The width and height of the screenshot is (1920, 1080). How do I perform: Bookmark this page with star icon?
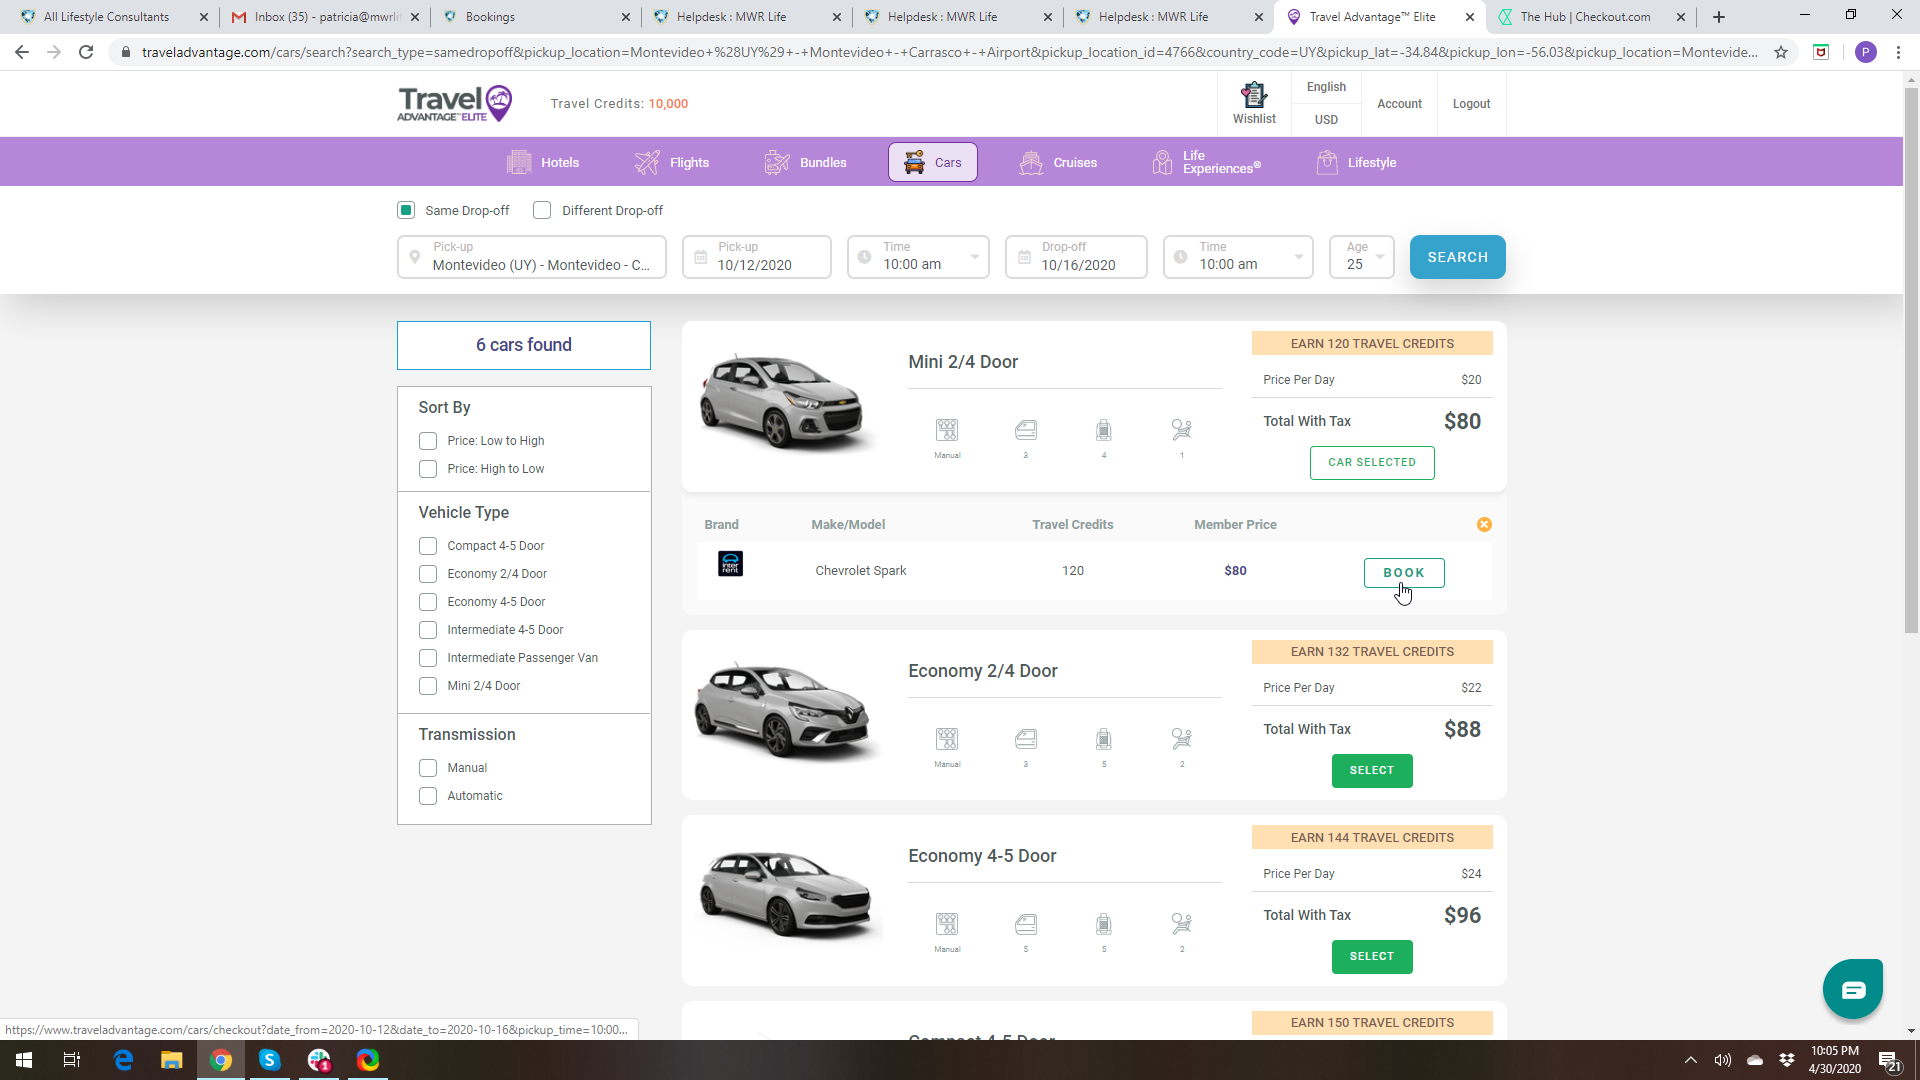tap(1781, 52)
